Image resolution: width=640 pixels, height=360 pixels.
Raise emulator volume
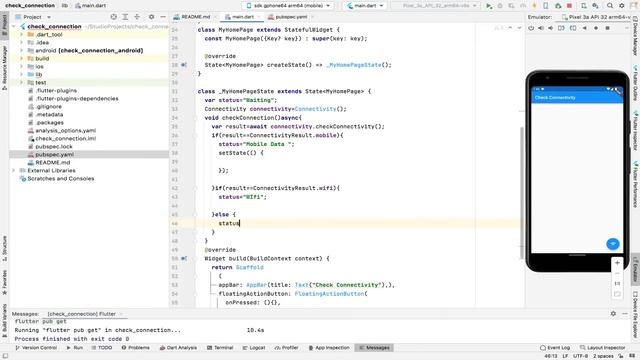click(541, 28)
